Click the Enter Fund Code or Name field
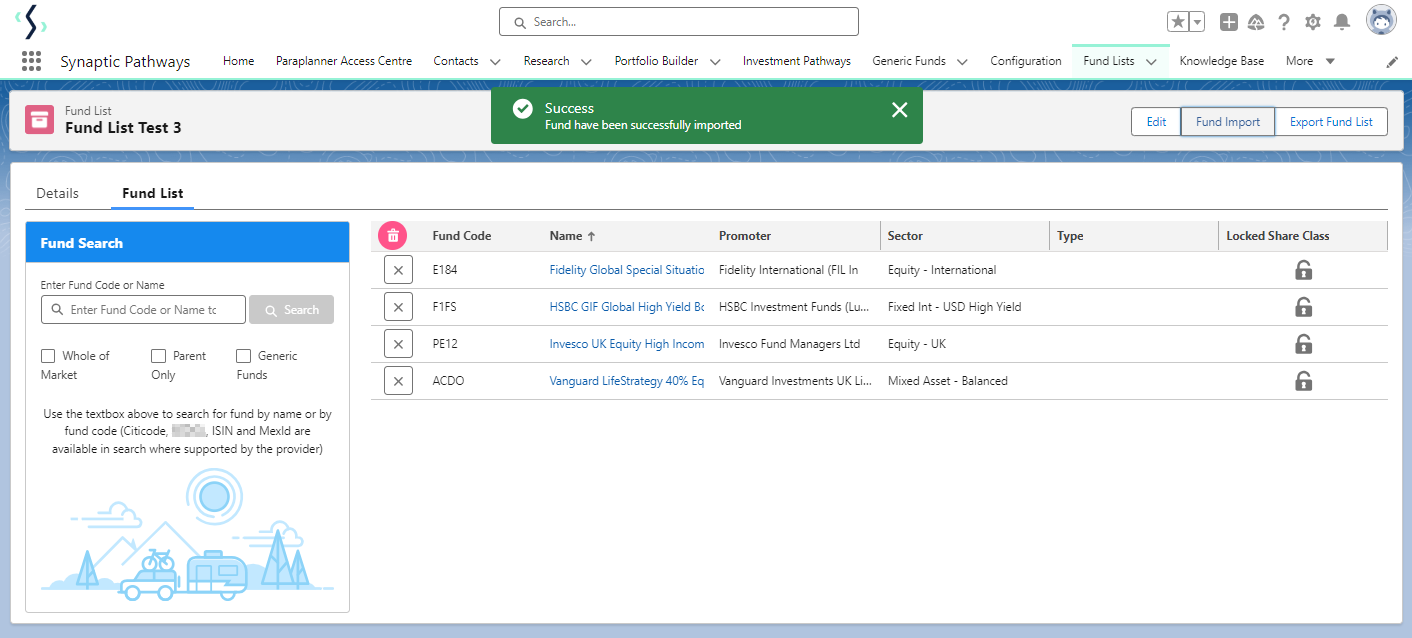1412x638 pixels. coord(143,310)
